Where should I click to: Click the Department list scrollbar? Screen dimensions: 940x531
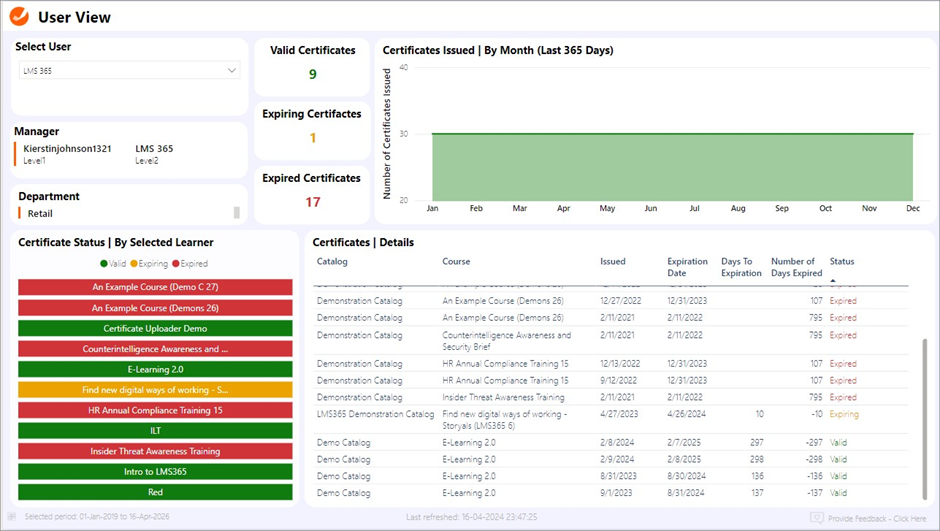pyautogui.click(x=237, y=212)
